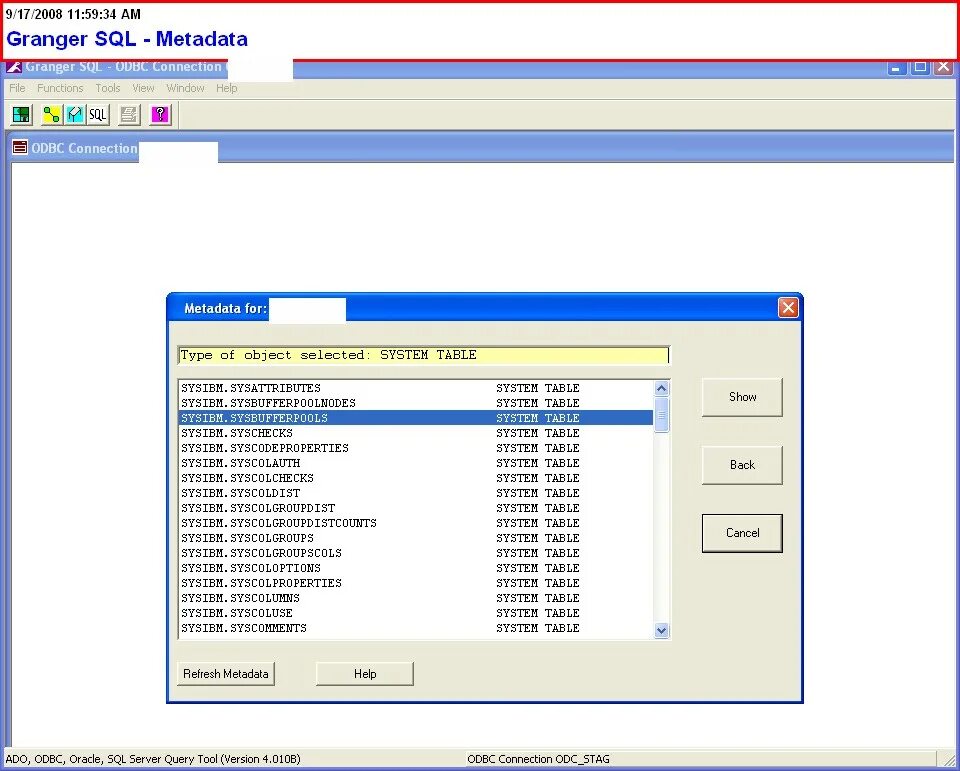Click the yellow connection nodes toolbar icon
Viewport: 960px width, 771px height.
pyautogui.click(x=51, y=114)
